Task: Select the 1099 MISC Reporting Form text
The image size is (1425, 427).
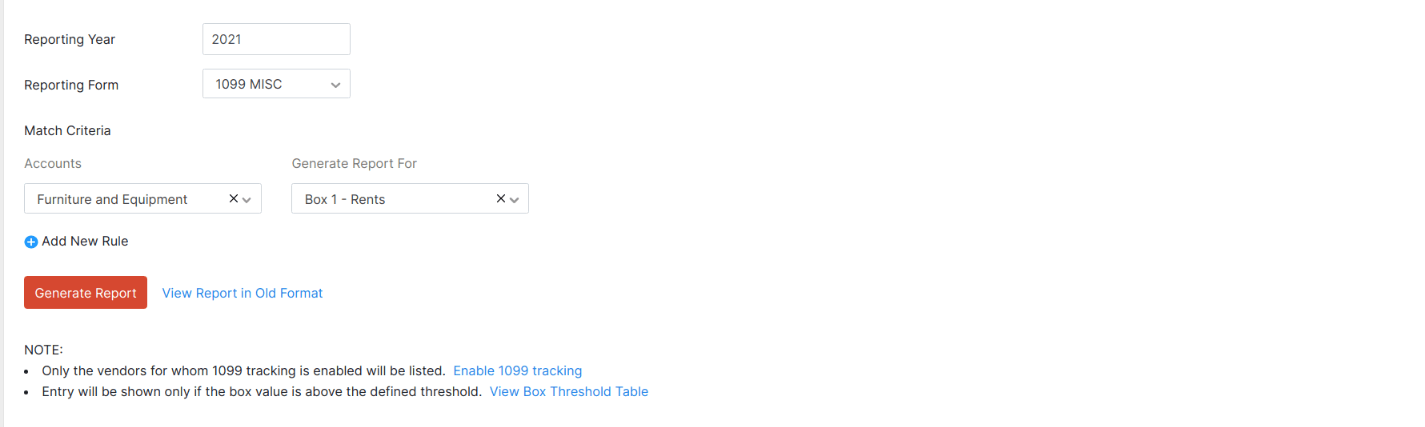Action: 249,85
